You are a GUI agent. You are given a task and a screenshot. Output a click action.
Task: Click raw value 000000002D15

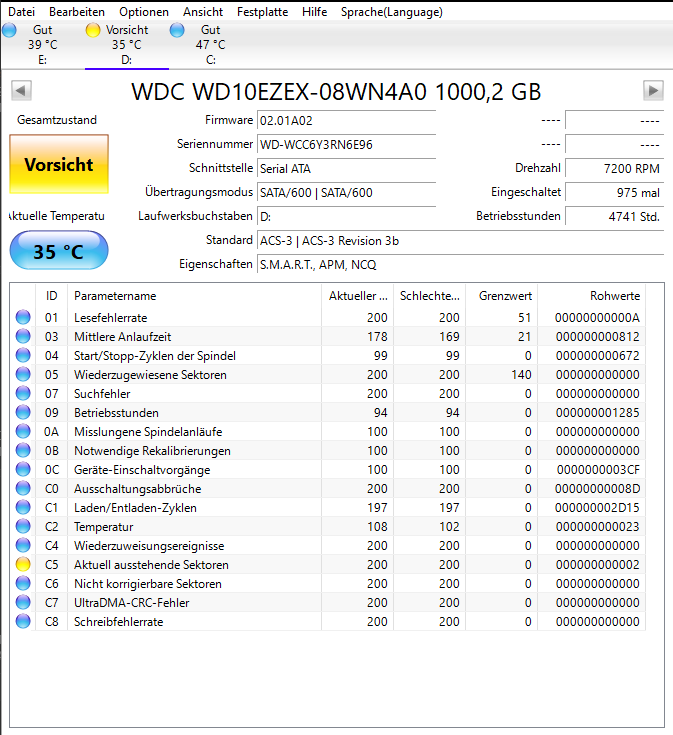598,508
